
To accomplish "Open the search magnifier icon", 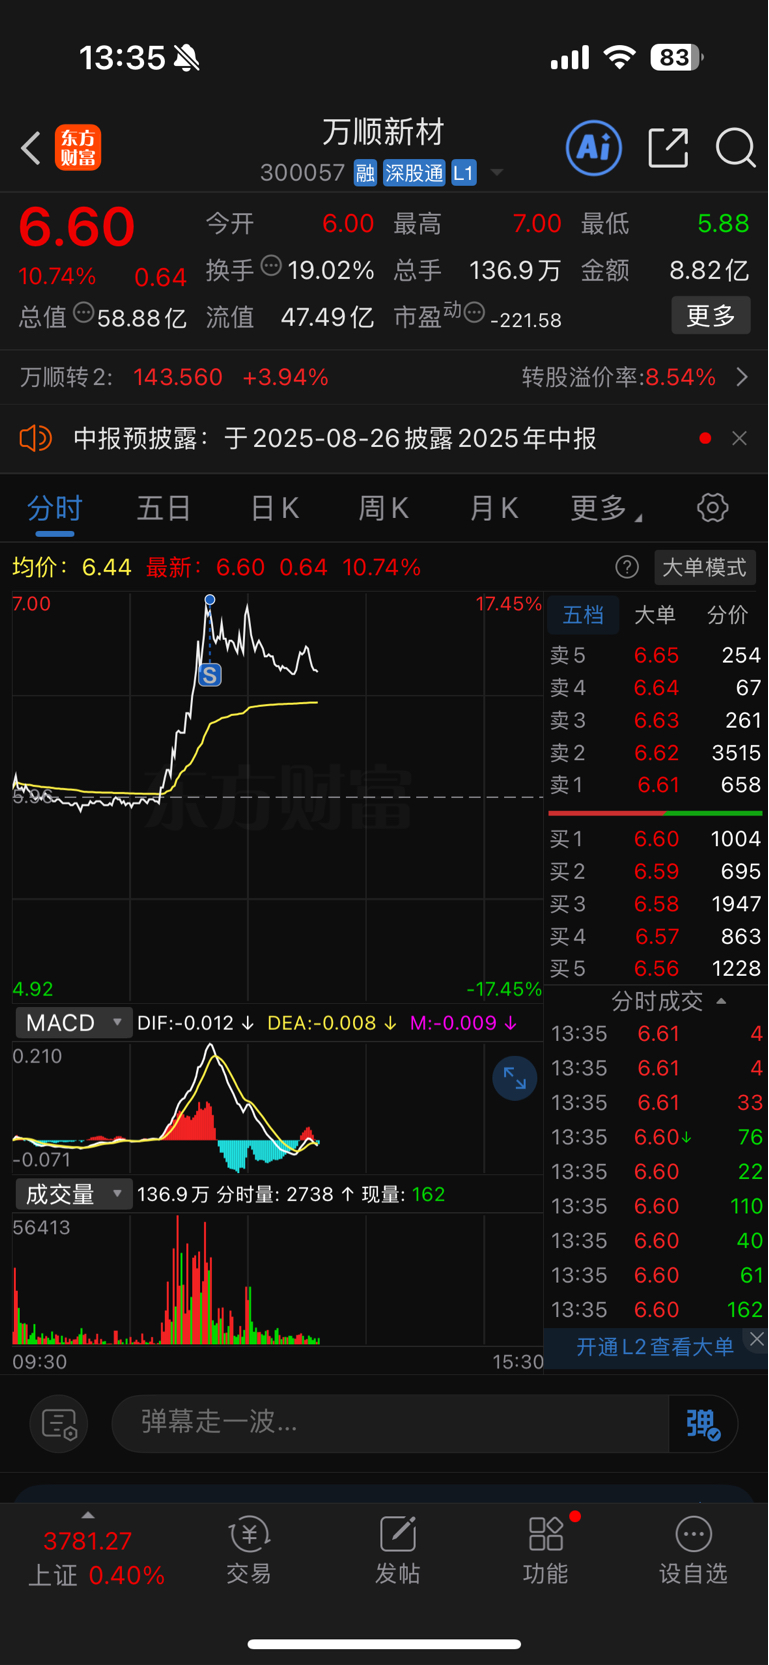I will (735, 148).
